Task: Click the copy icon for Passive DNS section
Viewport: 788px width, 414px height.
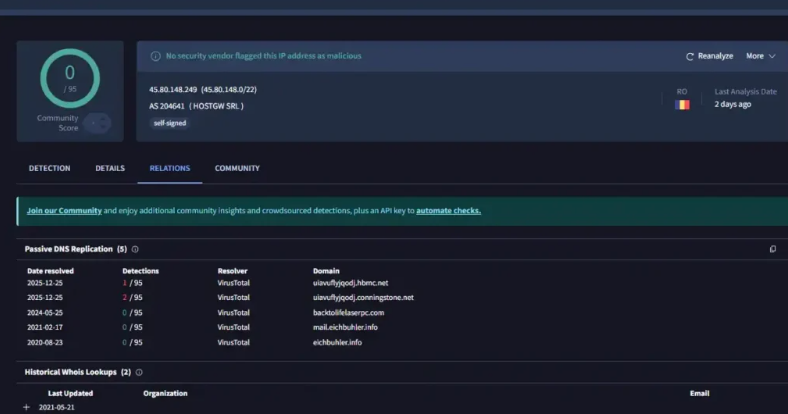Action: (x=772, y=249)
